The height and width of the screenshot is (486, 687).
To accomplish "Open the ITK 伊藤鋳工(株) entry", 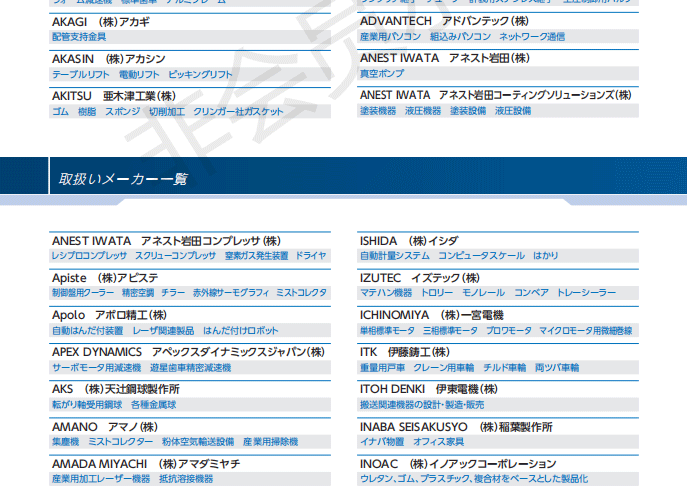I will [x=405, y=352].
